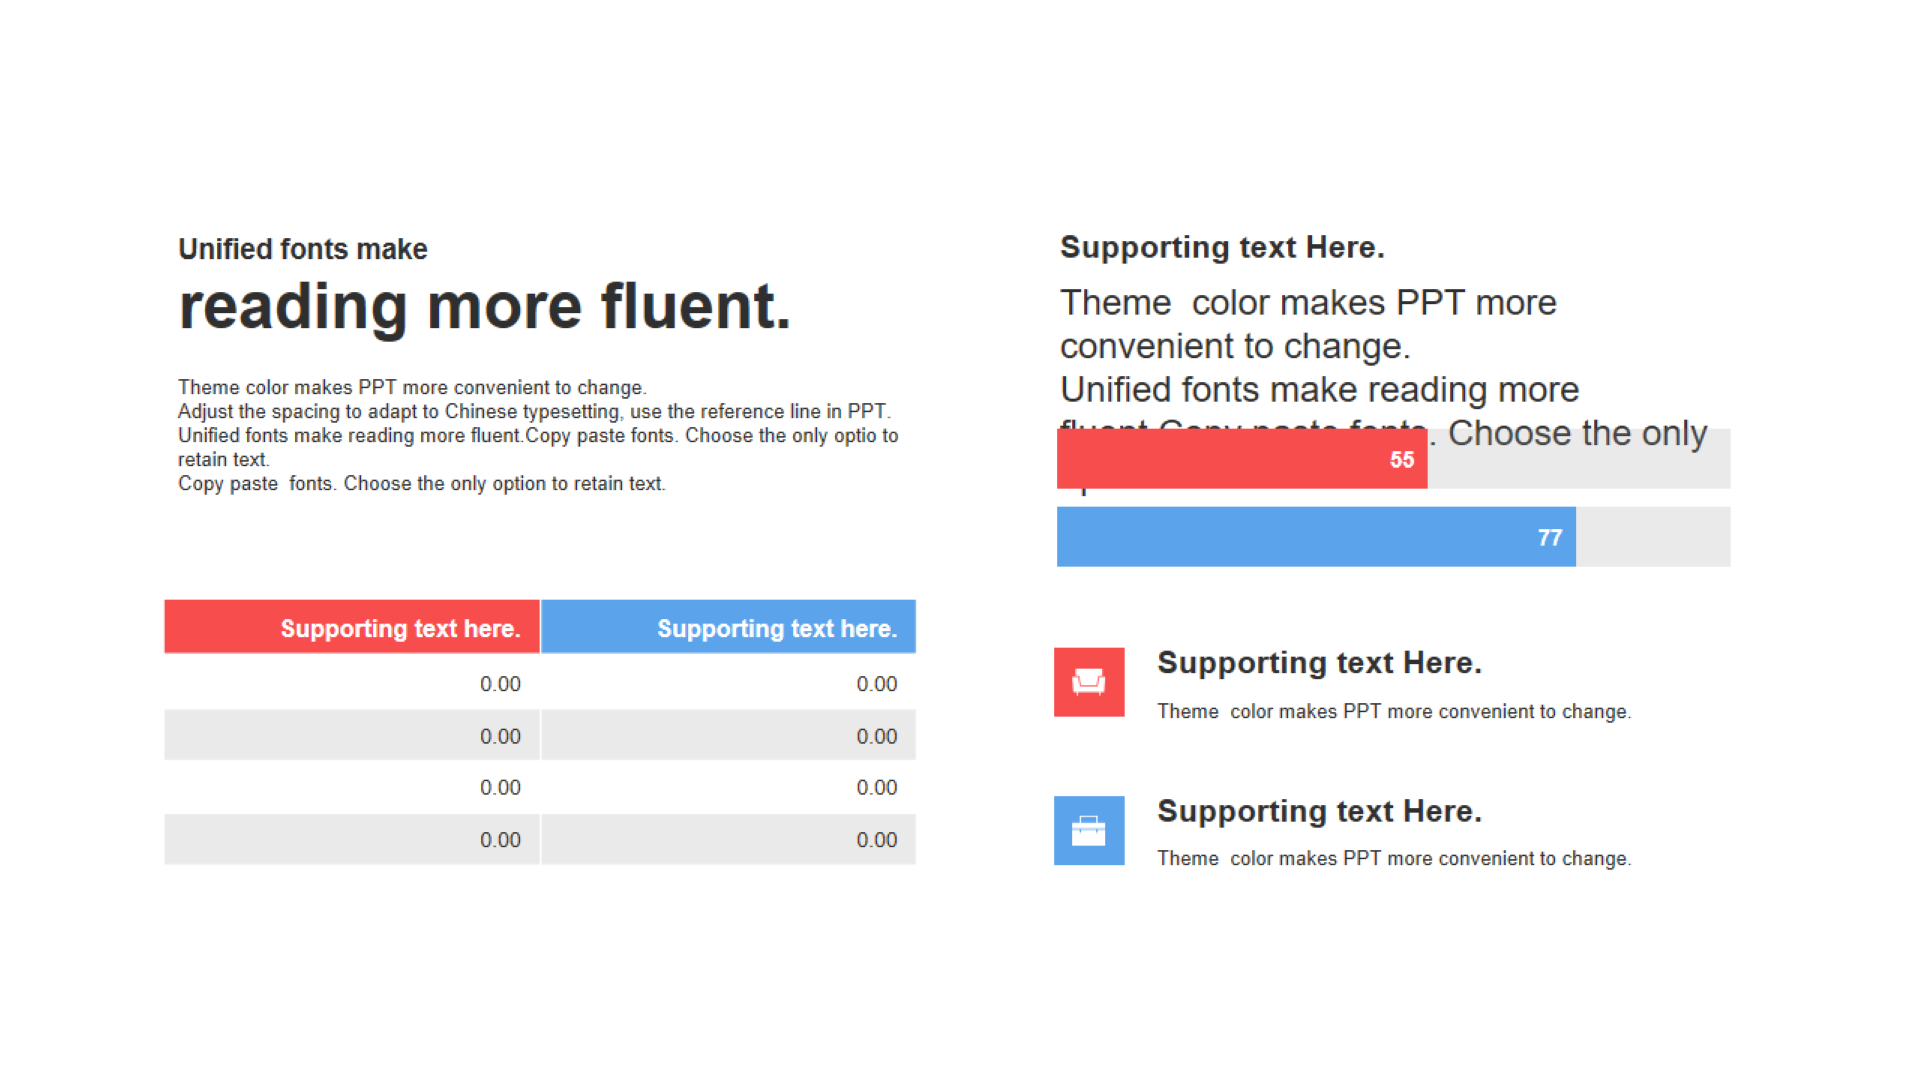This screenshot has height=1080, width=1920.
Task: Select the heading beside the armchair icon
Action: 1319,662
